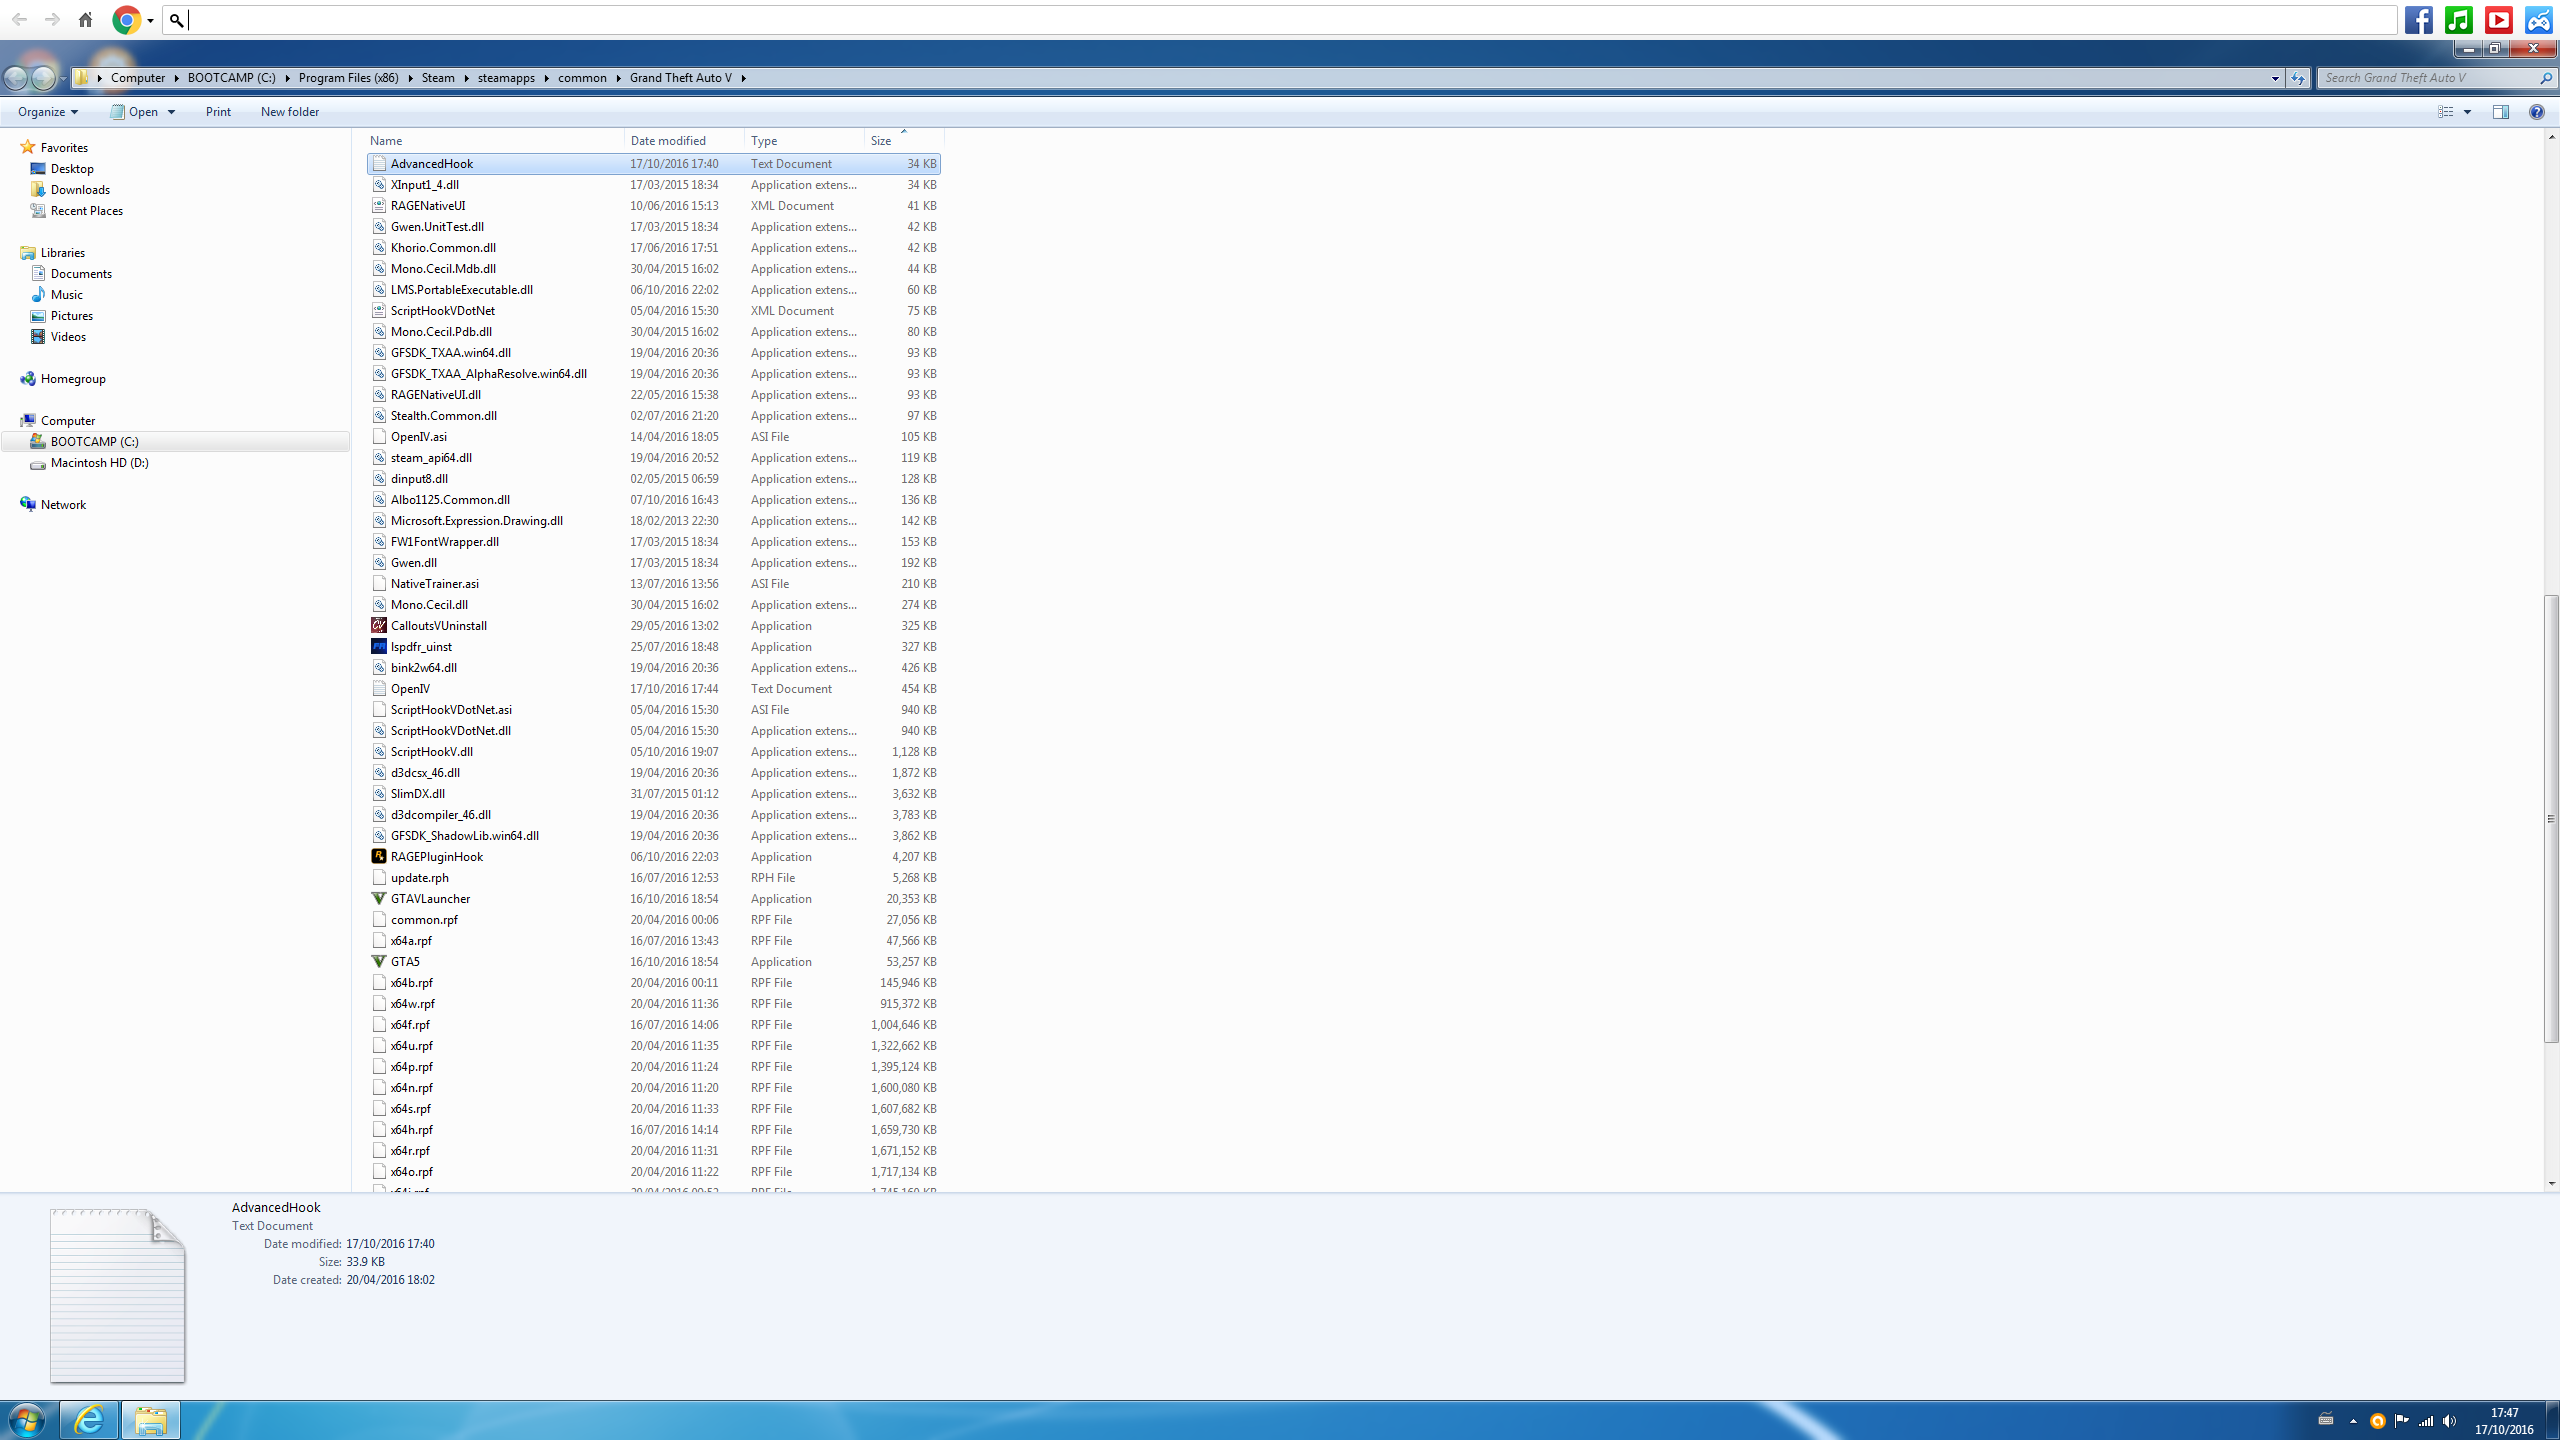This screenshot has height=1440, width=2560.
Task: Click the New folder button
Action: [290, 112]
